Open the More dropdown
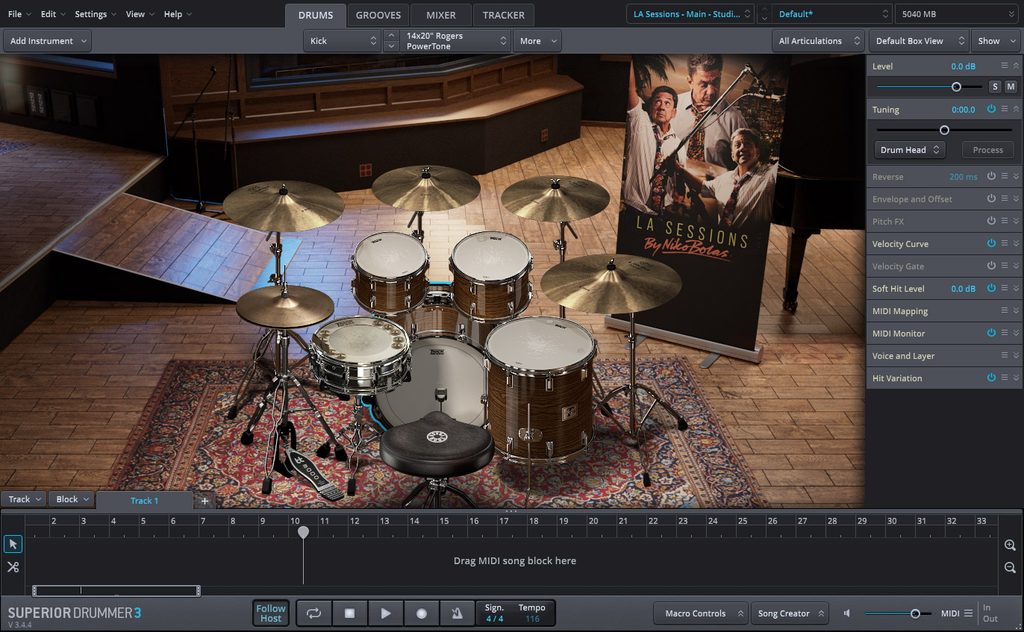 tap(537, 40)
